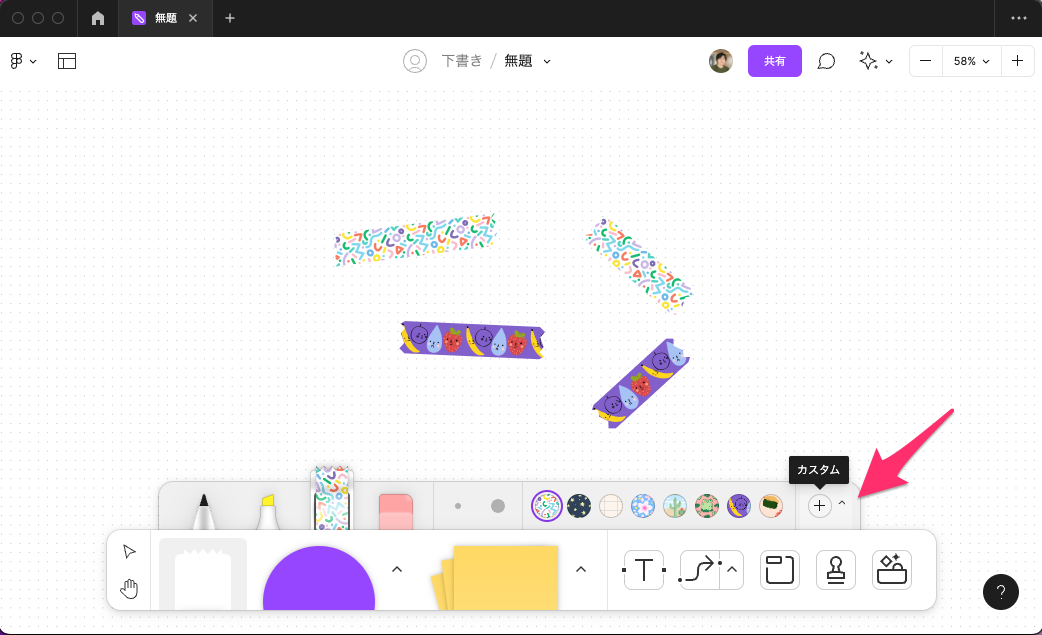Select the stamp tool
Viewport: 1042px width, 635px height.
coord(836,570)
